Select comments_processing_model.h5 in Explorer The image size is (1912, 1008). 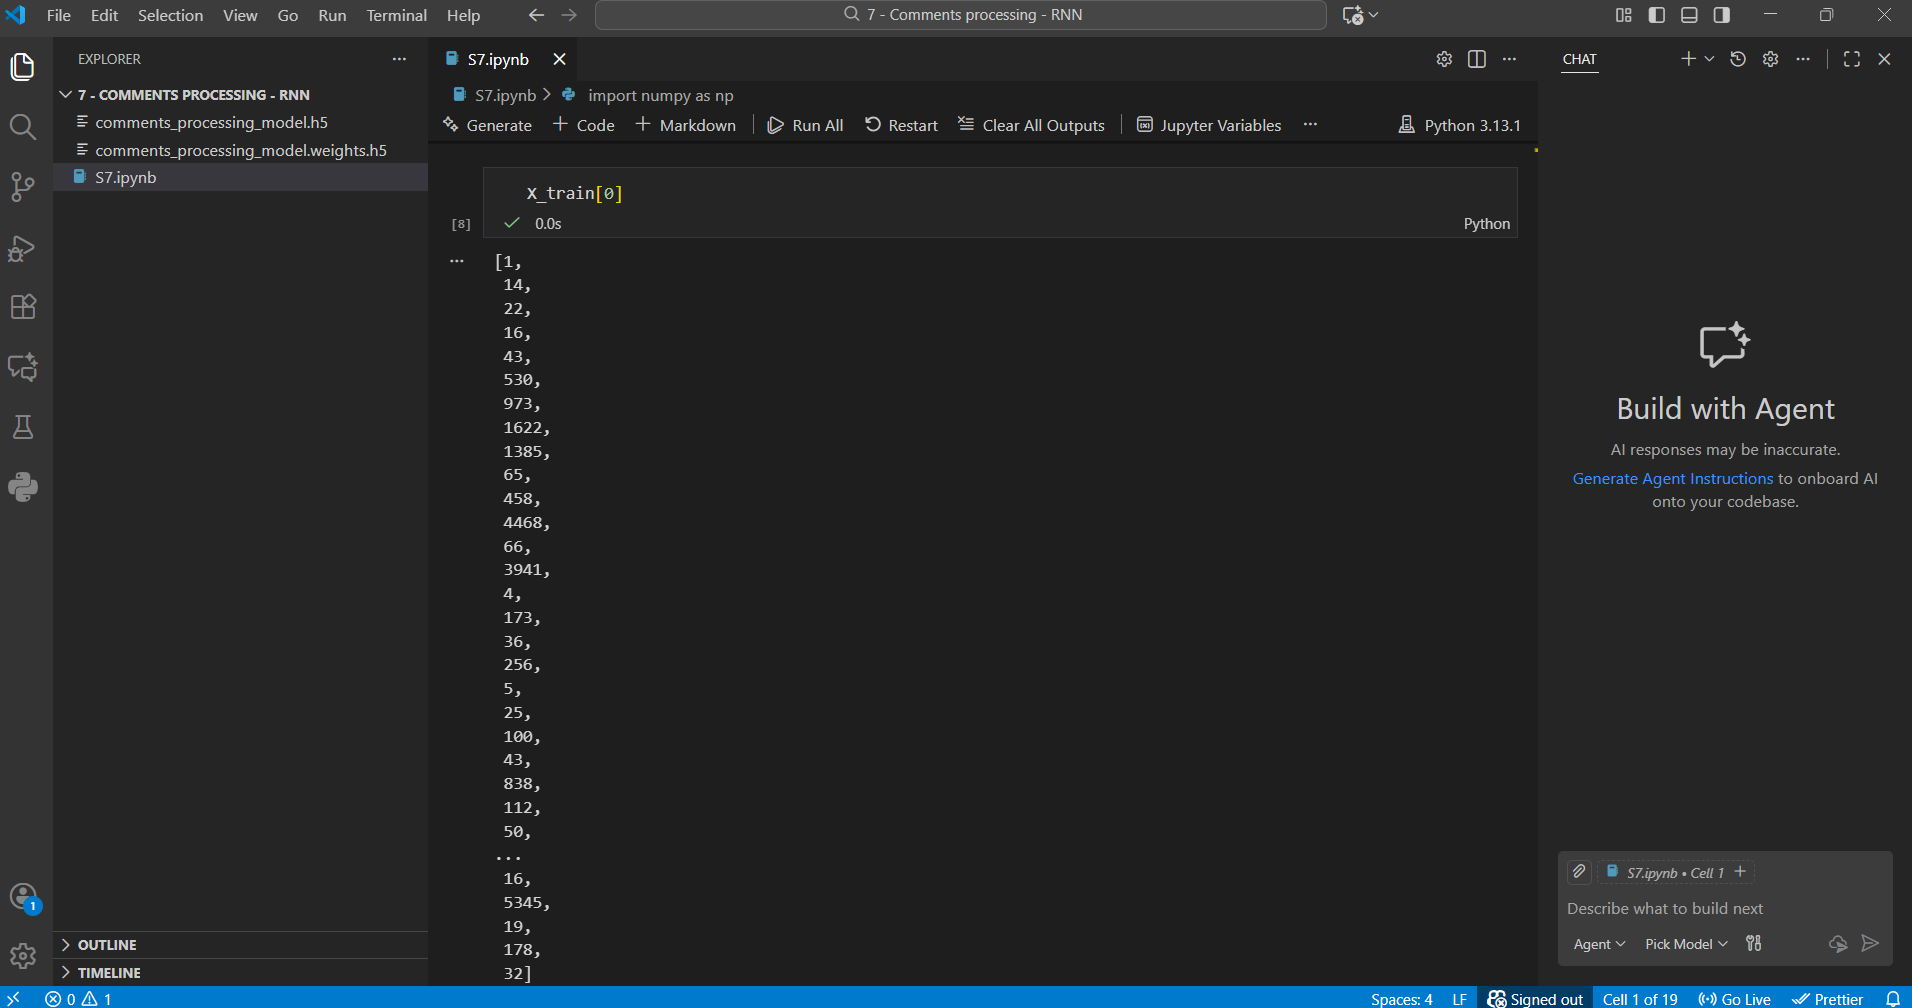[x=211, y=122]
